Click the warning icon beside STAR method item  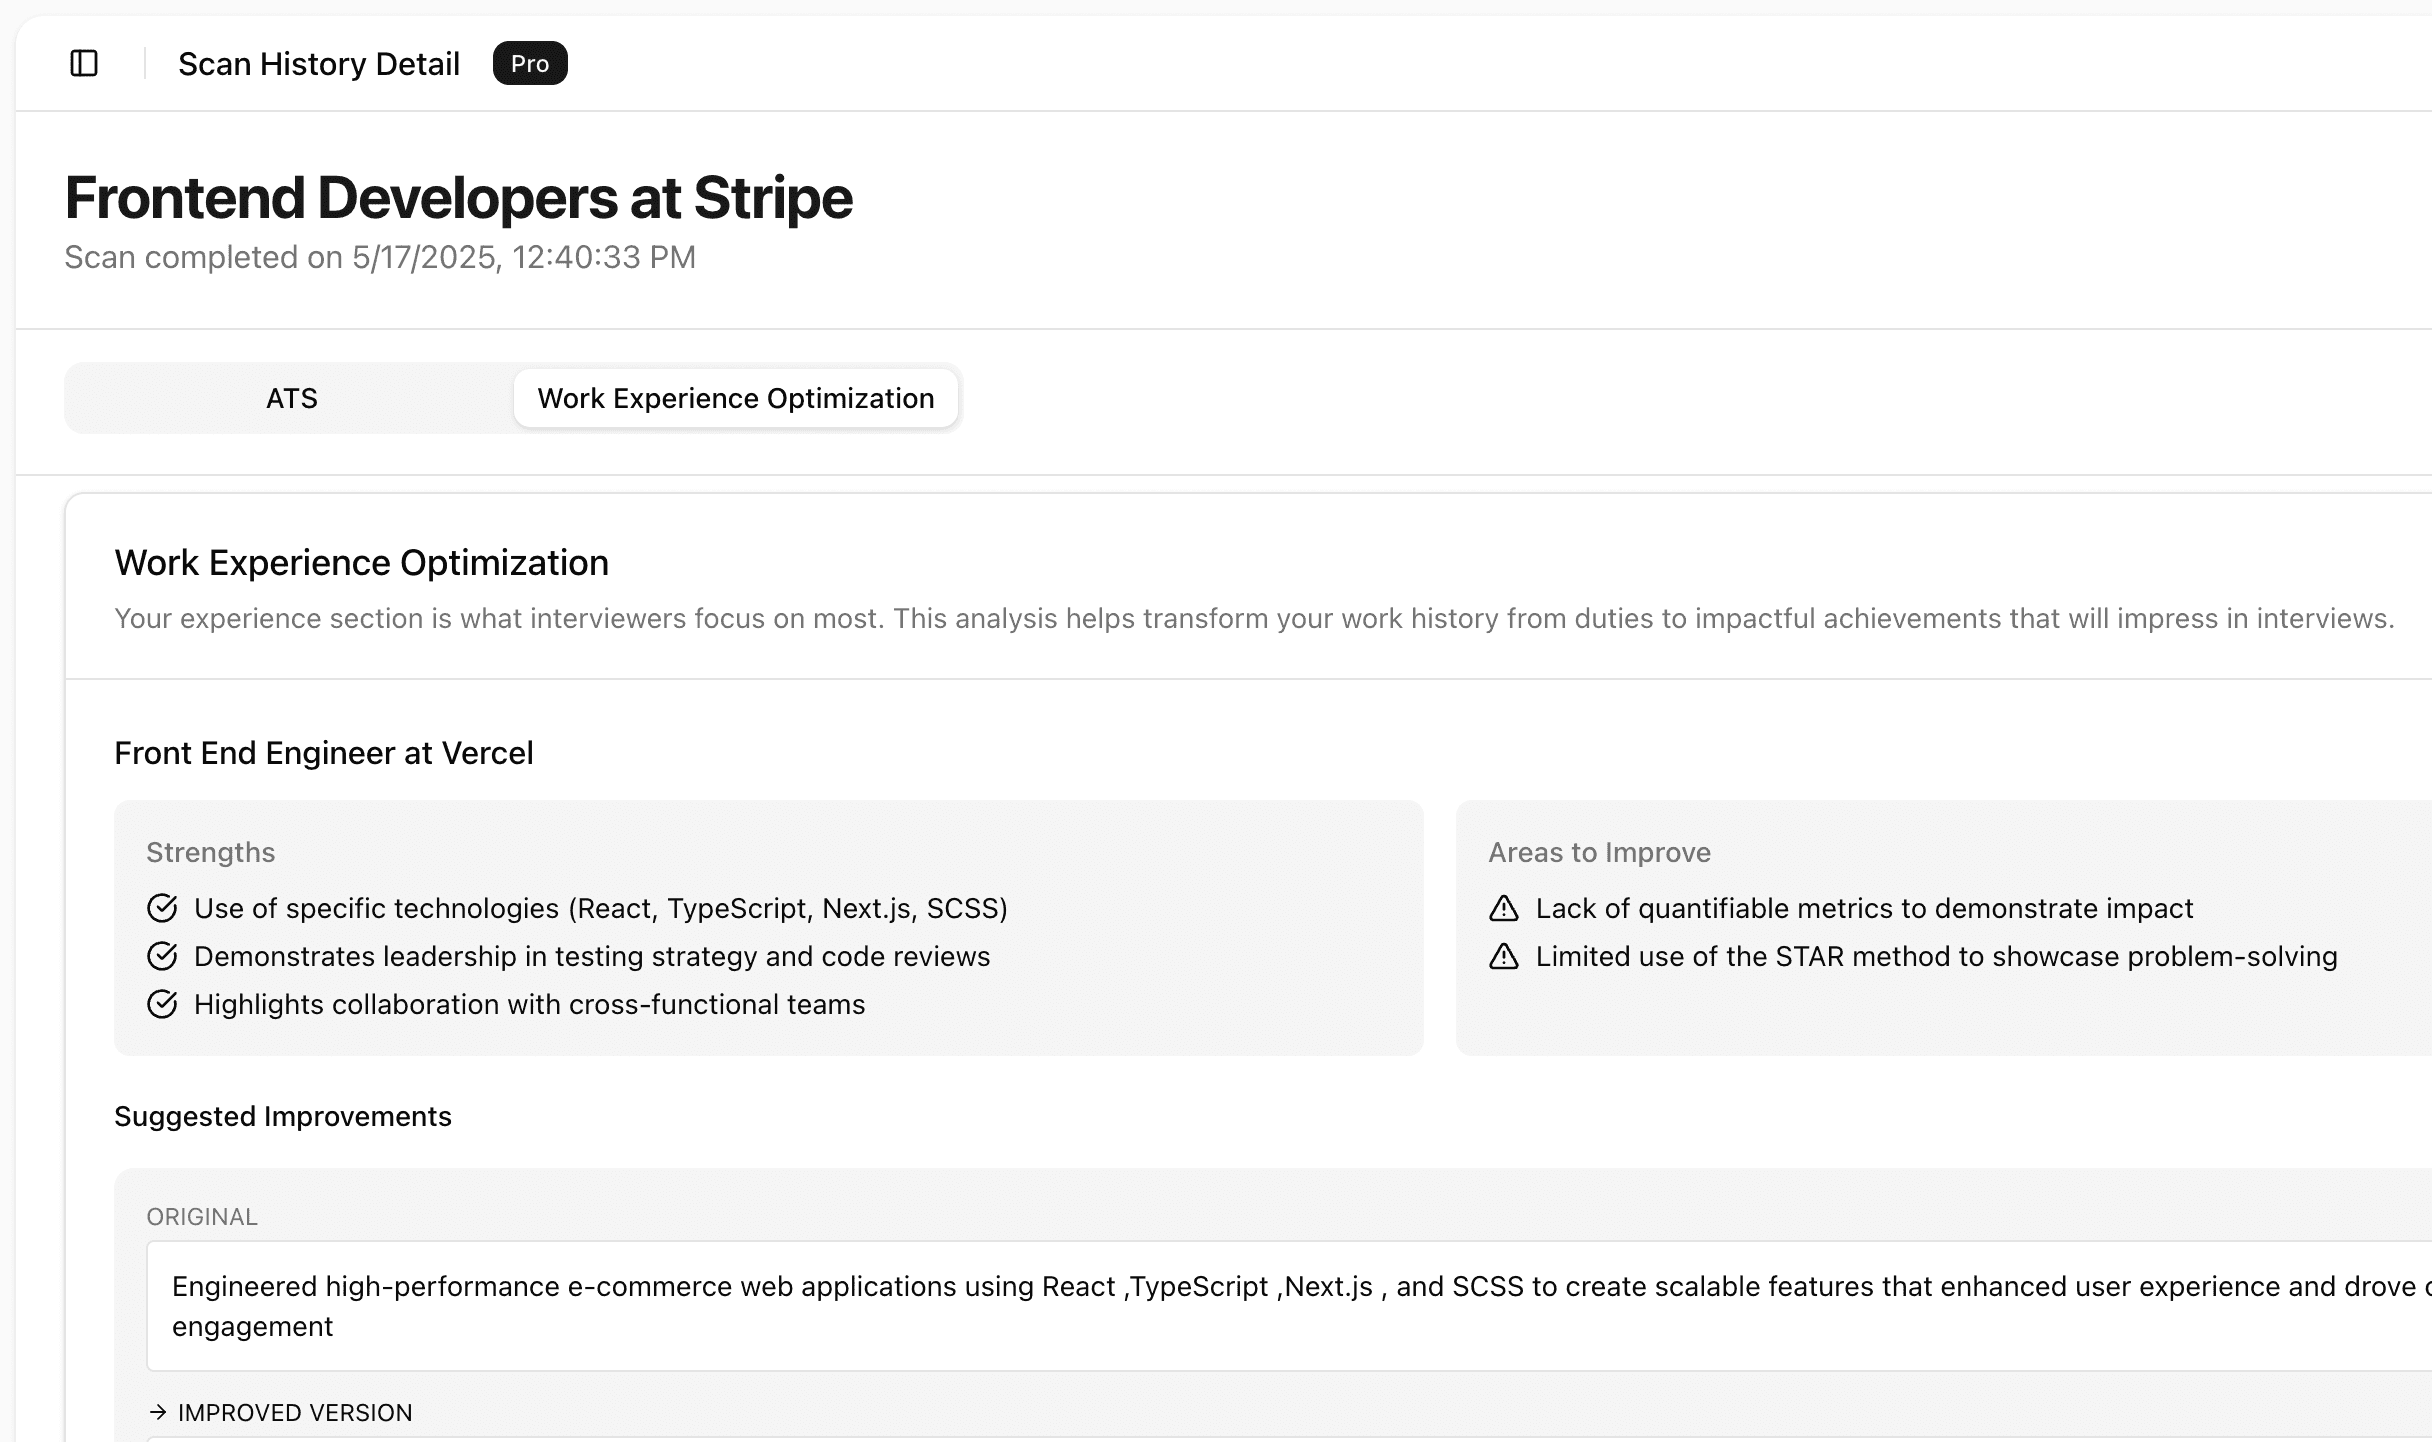pos(1503,956)
